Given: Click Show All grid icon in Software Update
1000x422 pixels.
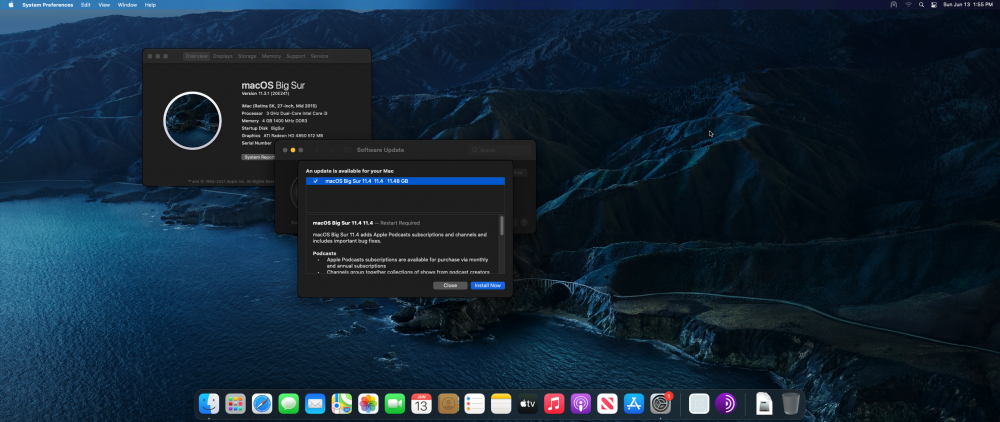Looking at the screenshot, I should point(347,150).
